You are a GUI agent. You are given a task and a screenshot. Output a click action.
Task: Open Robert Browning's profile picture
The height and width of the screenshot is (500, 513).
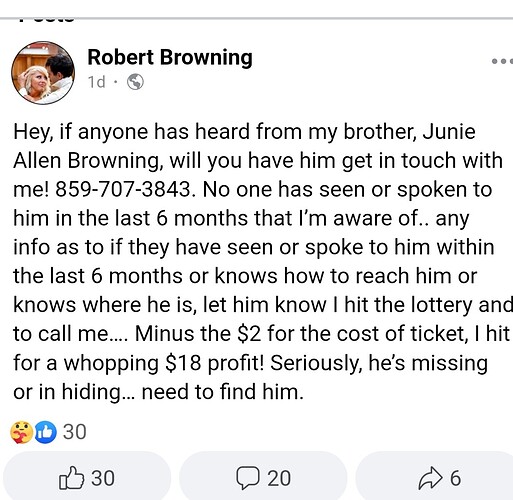43,73
